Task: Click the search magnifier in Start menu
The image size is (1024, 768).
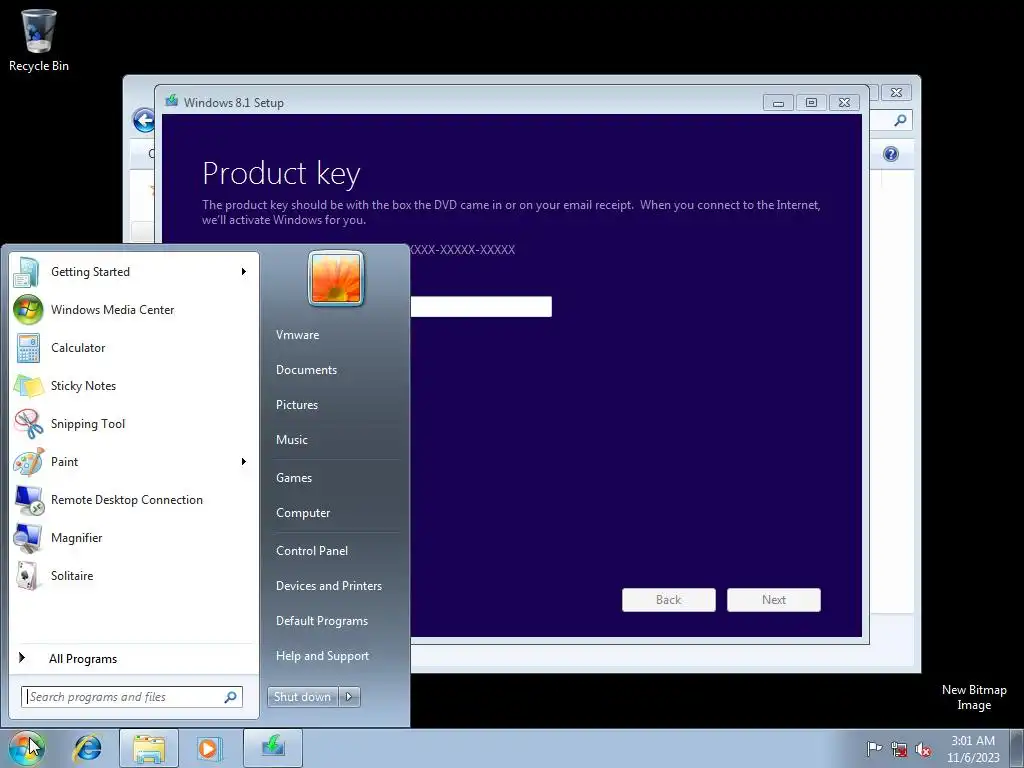Action: coord(231,697)
